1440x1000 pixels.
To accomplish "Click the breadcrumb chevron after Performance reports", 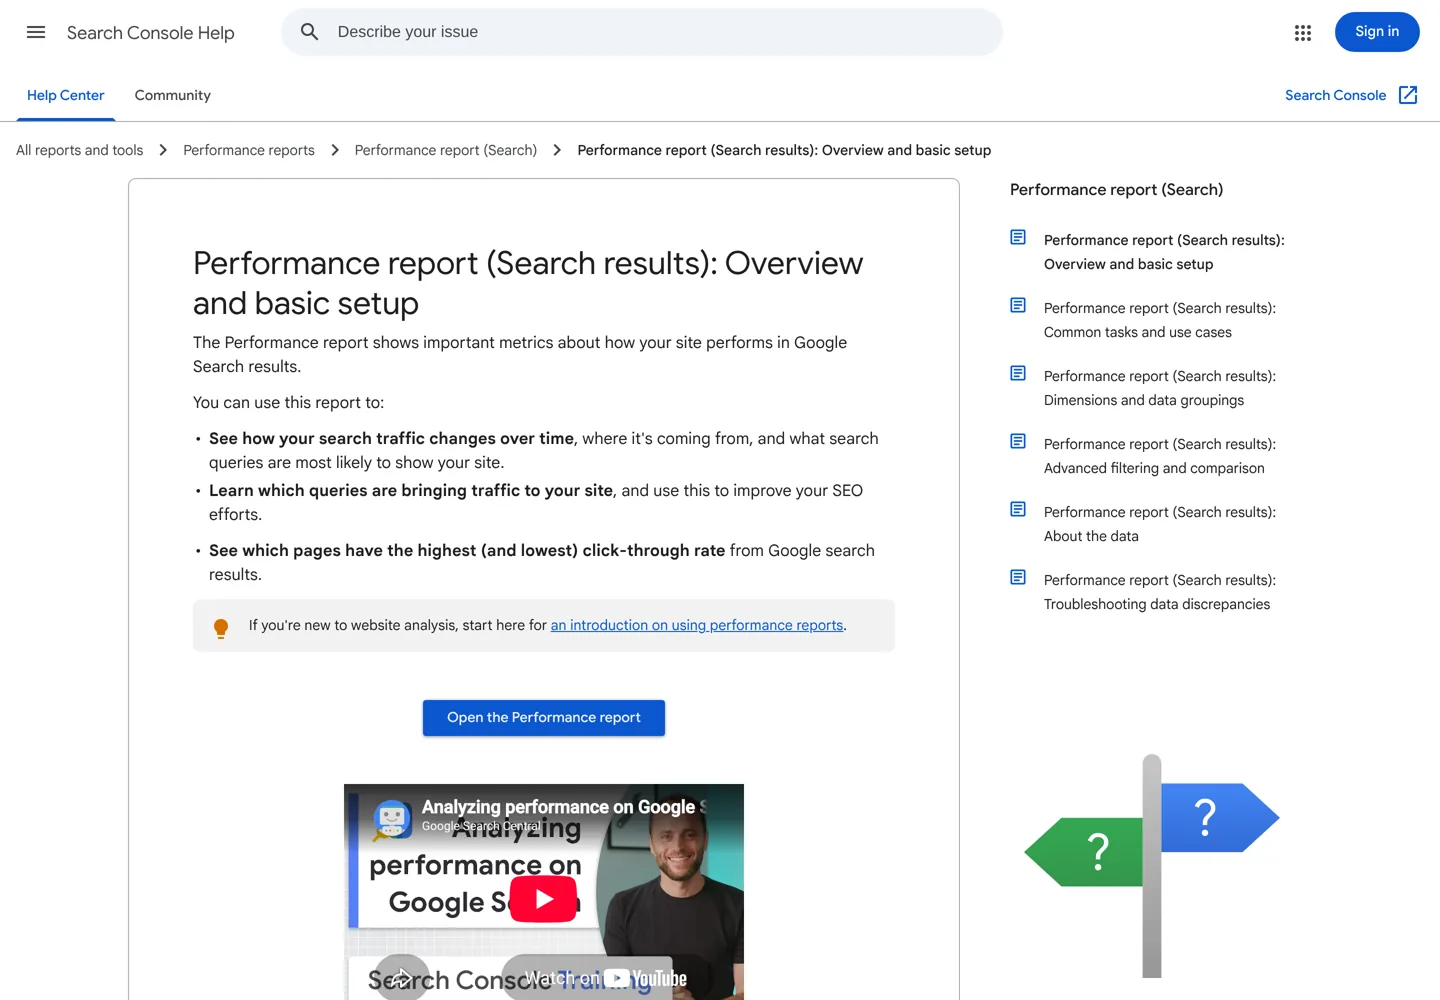I will coord(335,150).
